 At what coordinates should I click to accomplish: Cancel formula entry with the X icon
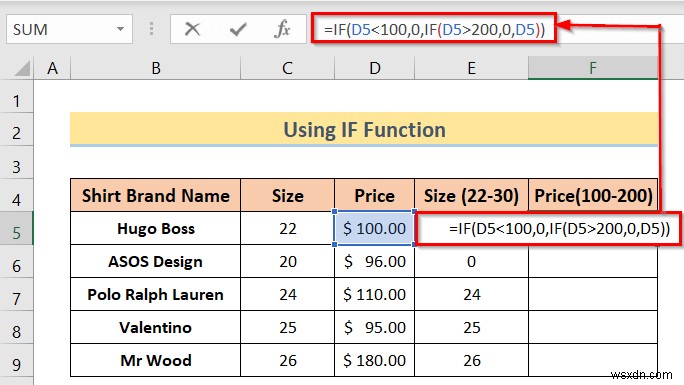192,29
